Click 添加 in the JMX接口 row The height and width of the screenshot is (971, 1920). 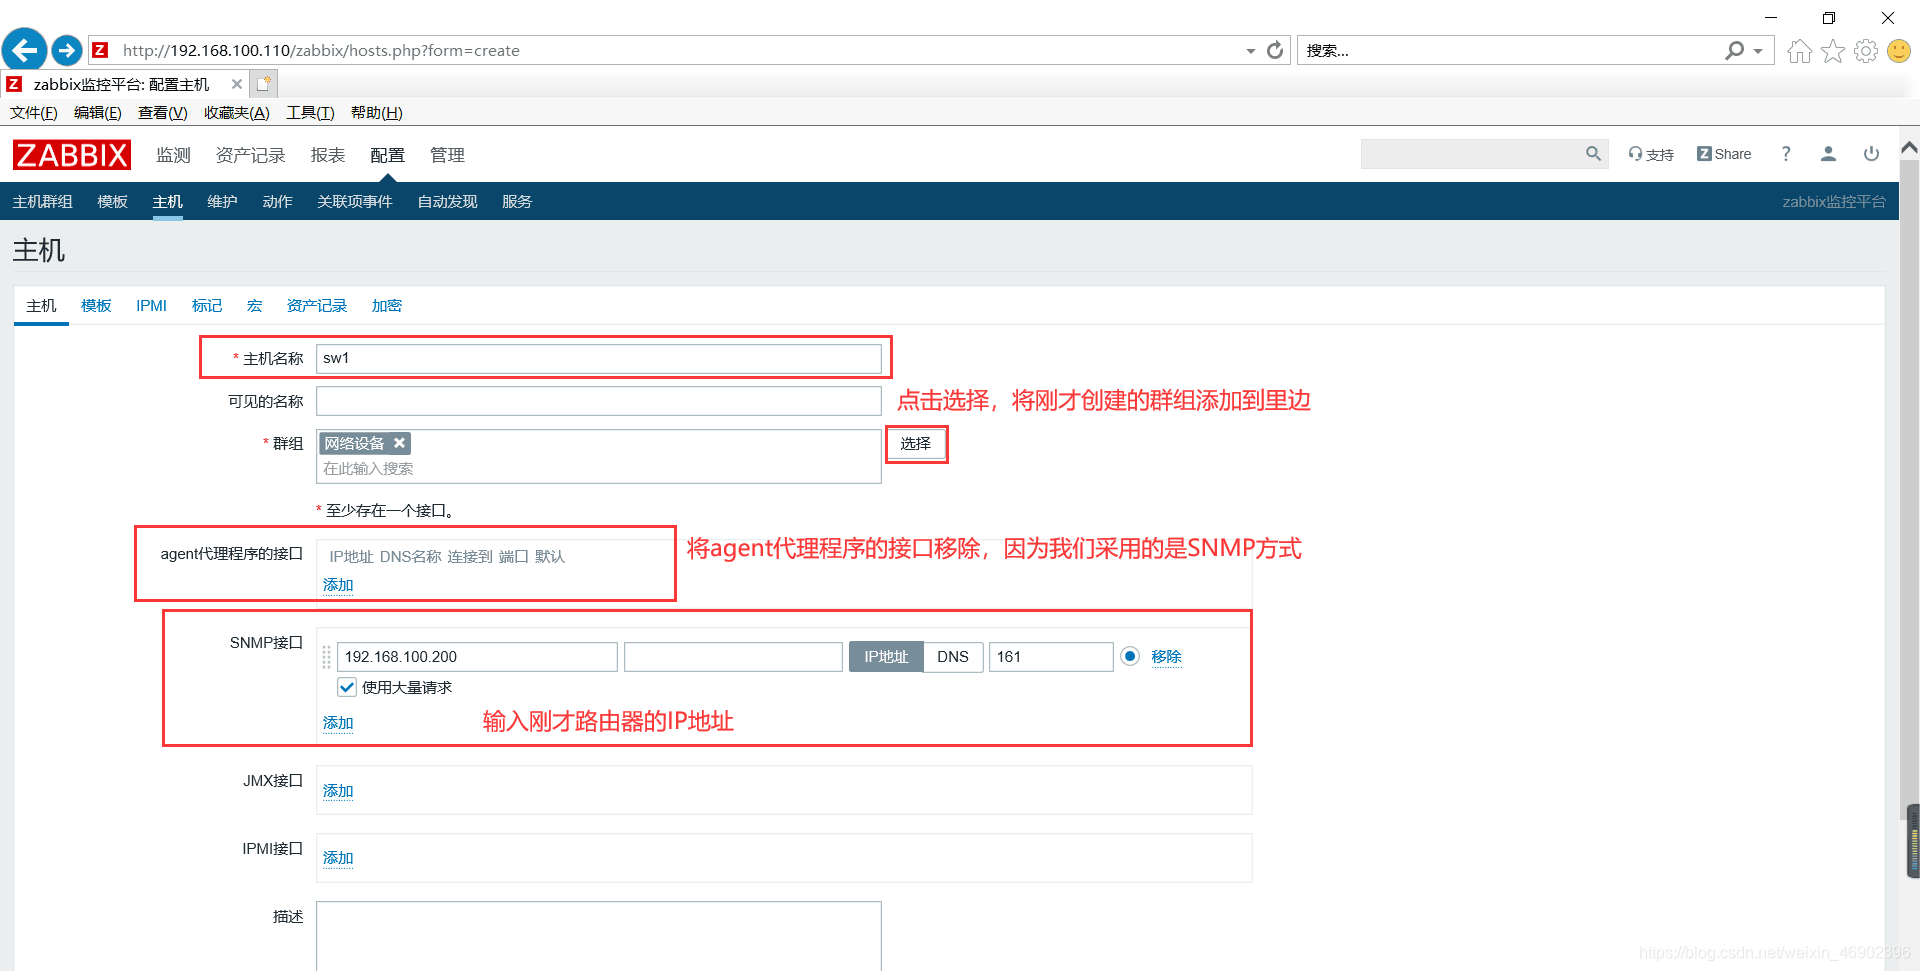click(338, 790)
